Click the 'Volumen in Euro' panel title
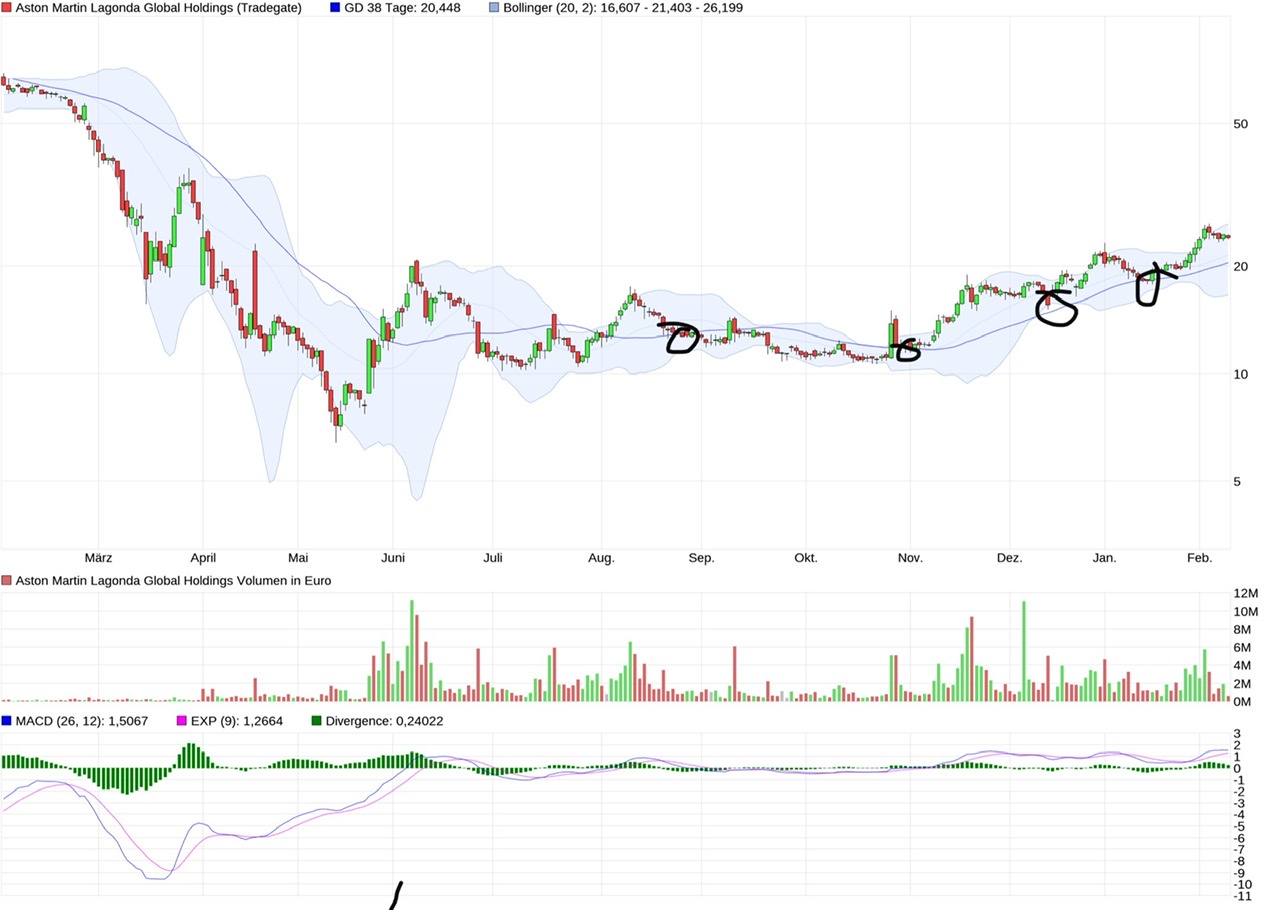This screenshot has width=1280, height=910. 173,580
